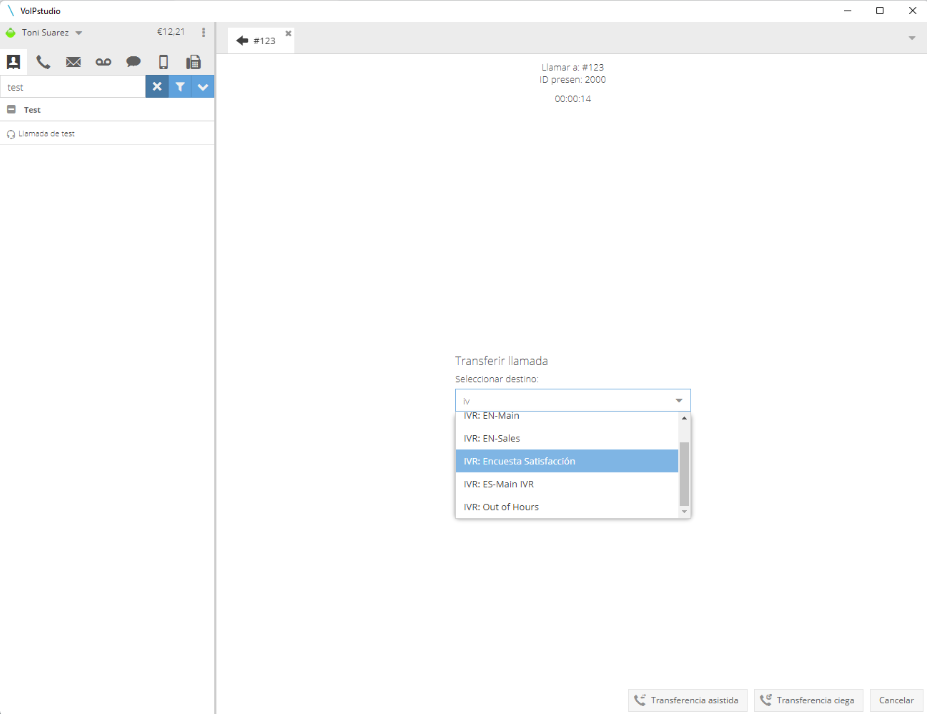Expand the Toni Suarez status dropdown
This screenshot has width=927, height=714.
[79, 33]
